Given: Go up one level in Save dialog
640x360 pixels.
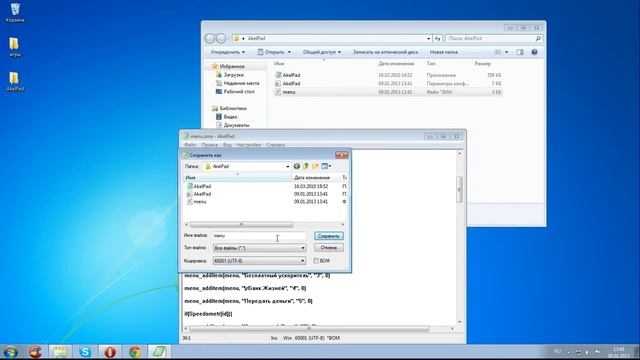Looking at the screenshot, I should (x=305, y=166).
